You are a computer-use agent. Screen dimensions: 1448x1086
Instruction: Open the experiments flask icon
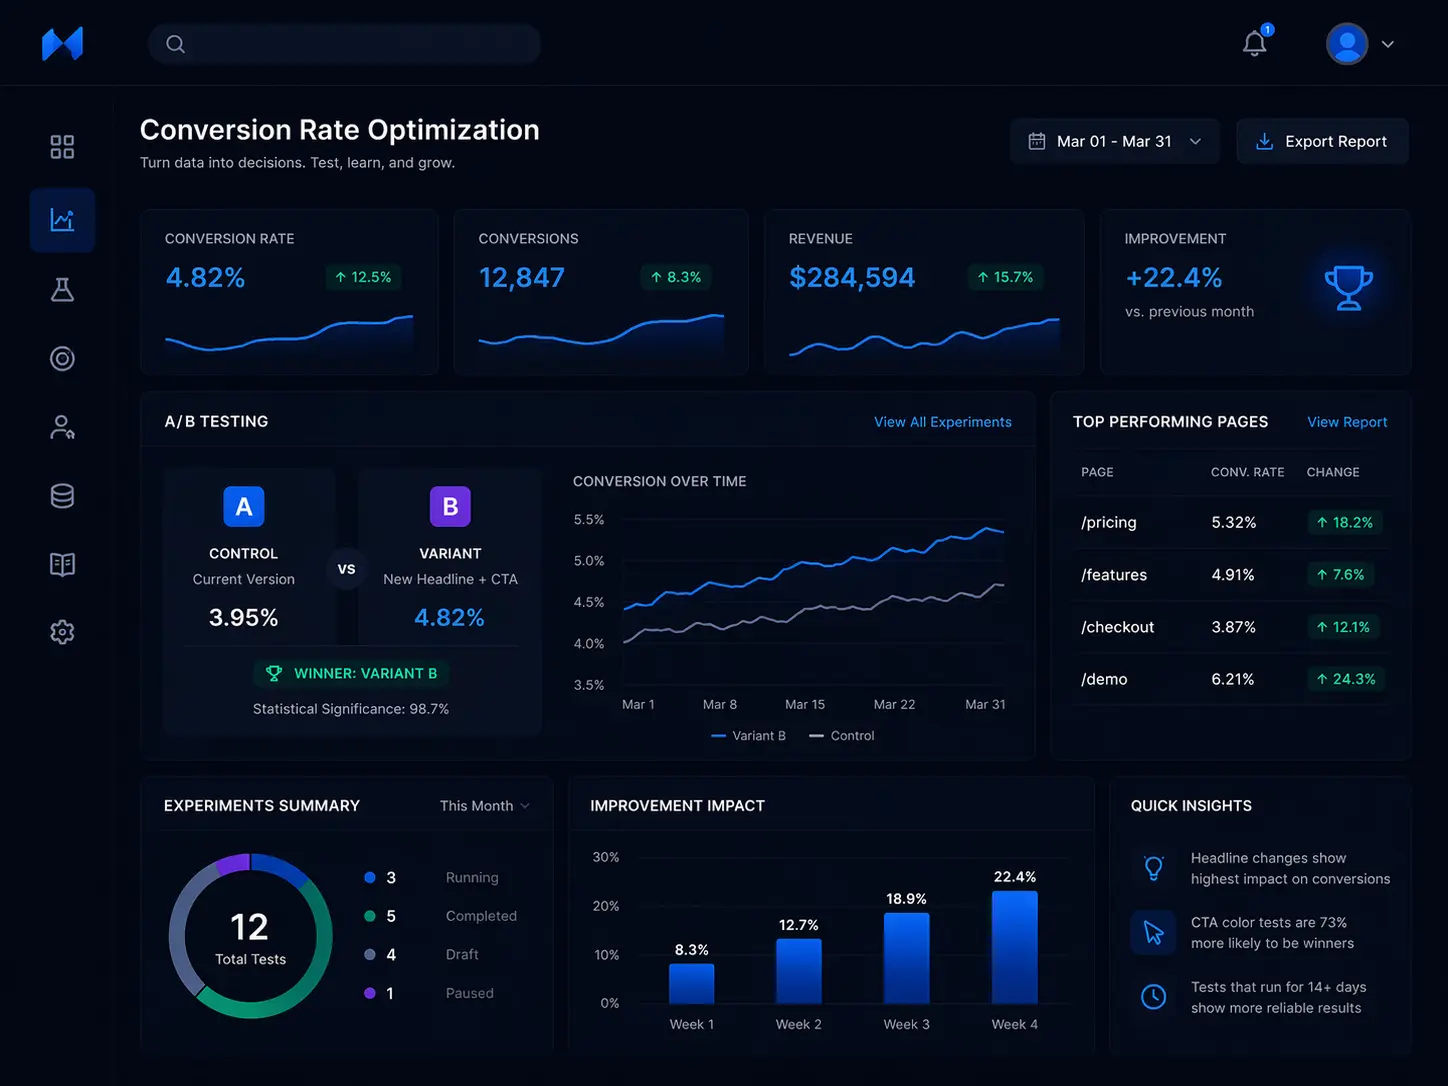point(62,290)
